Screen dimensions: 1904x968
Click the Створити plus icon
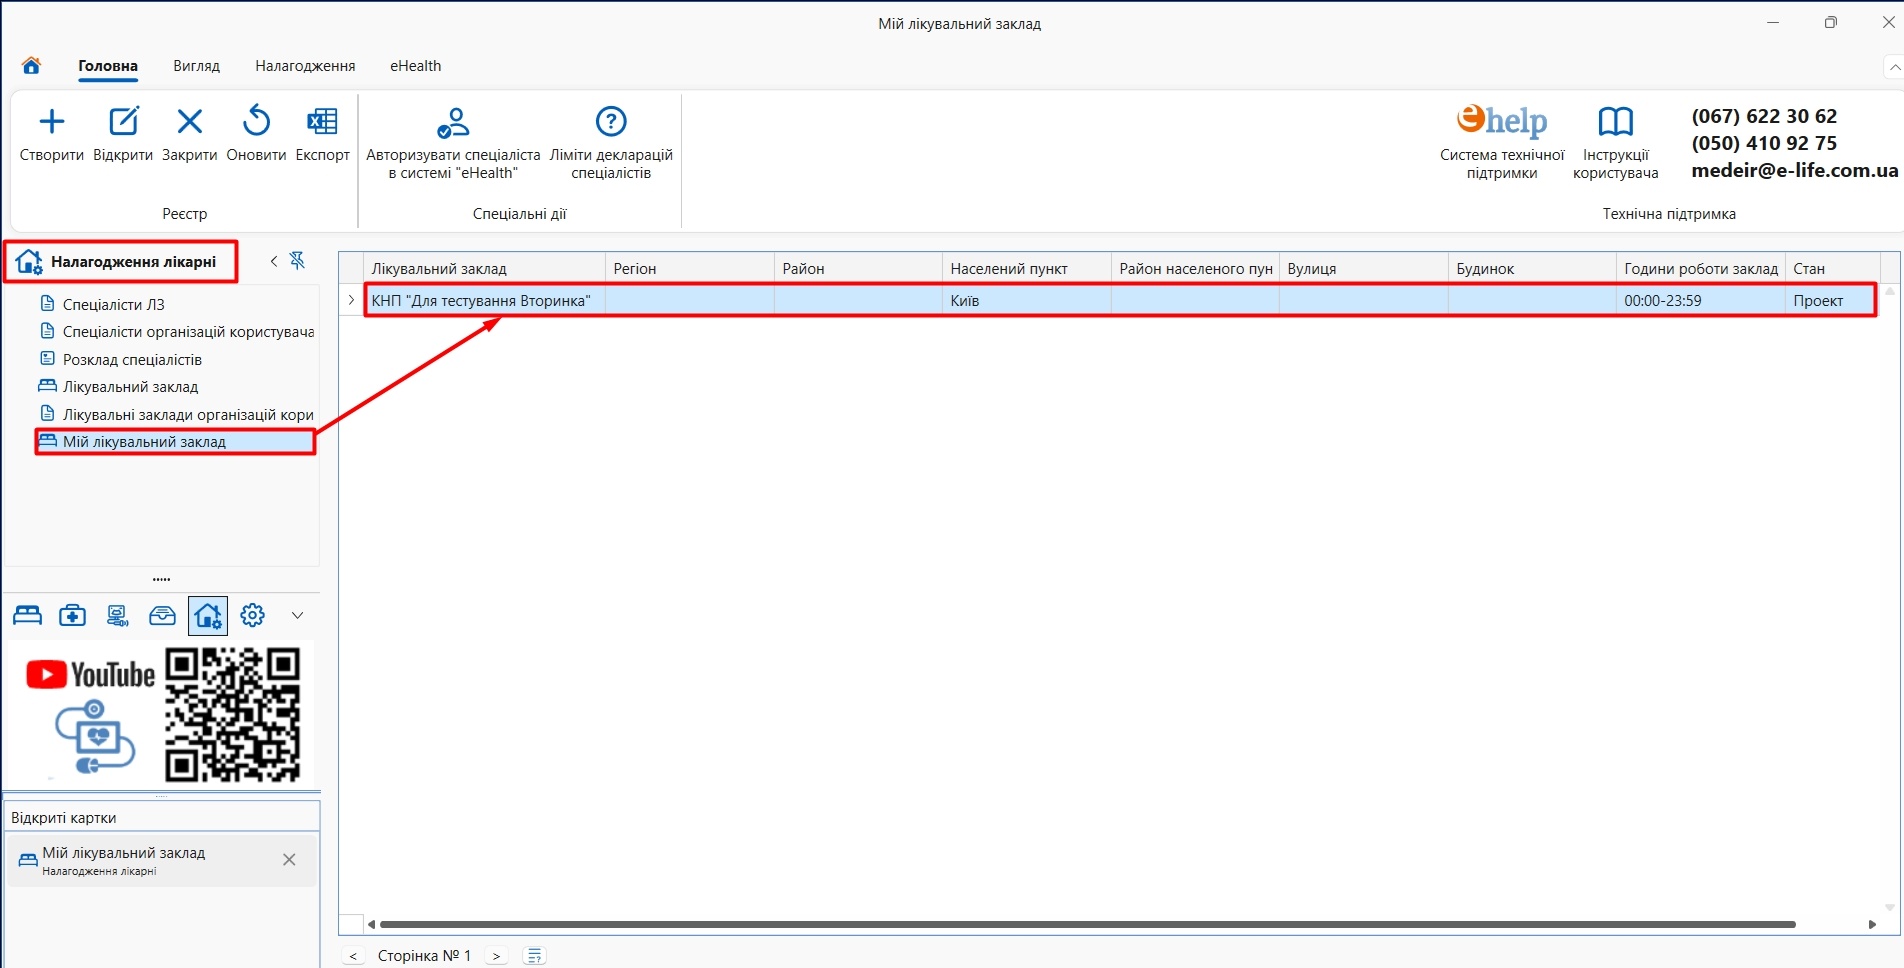pyautogui.click(x=51, y=122)
